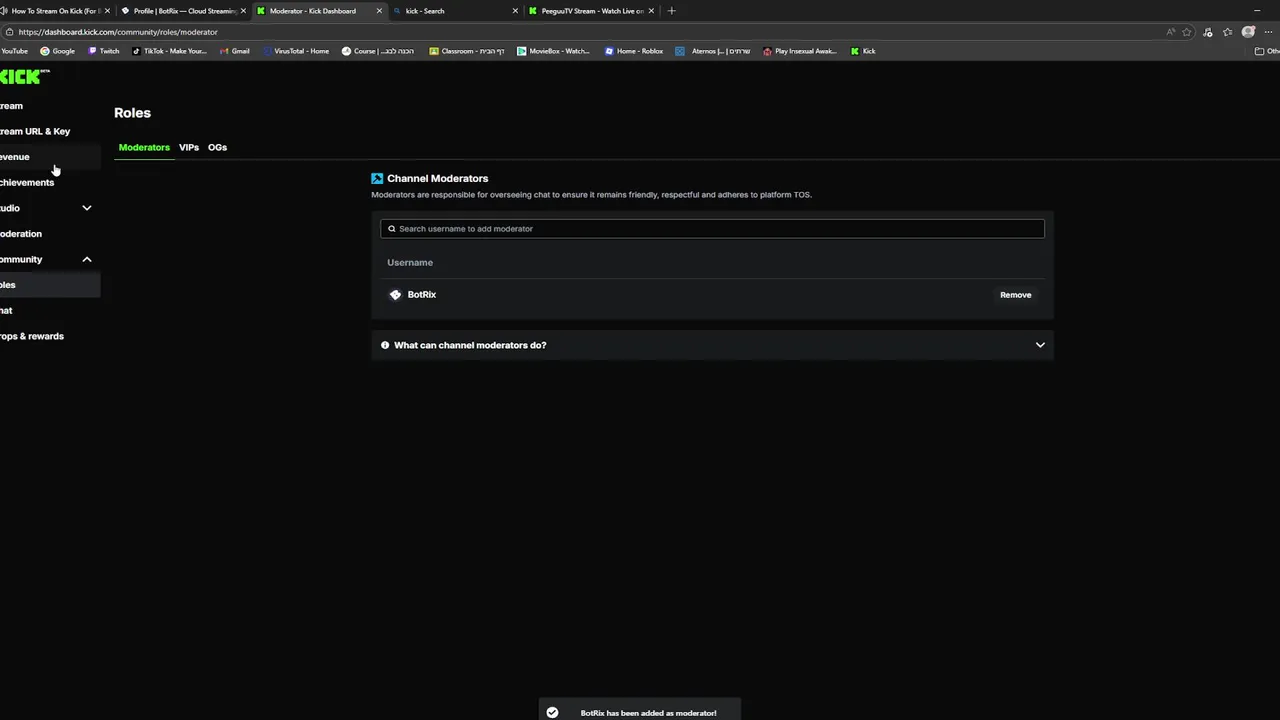Open the 'Play Insexual Awak...' bookmark
This screenshot has height=720, width=1280.
799,51
